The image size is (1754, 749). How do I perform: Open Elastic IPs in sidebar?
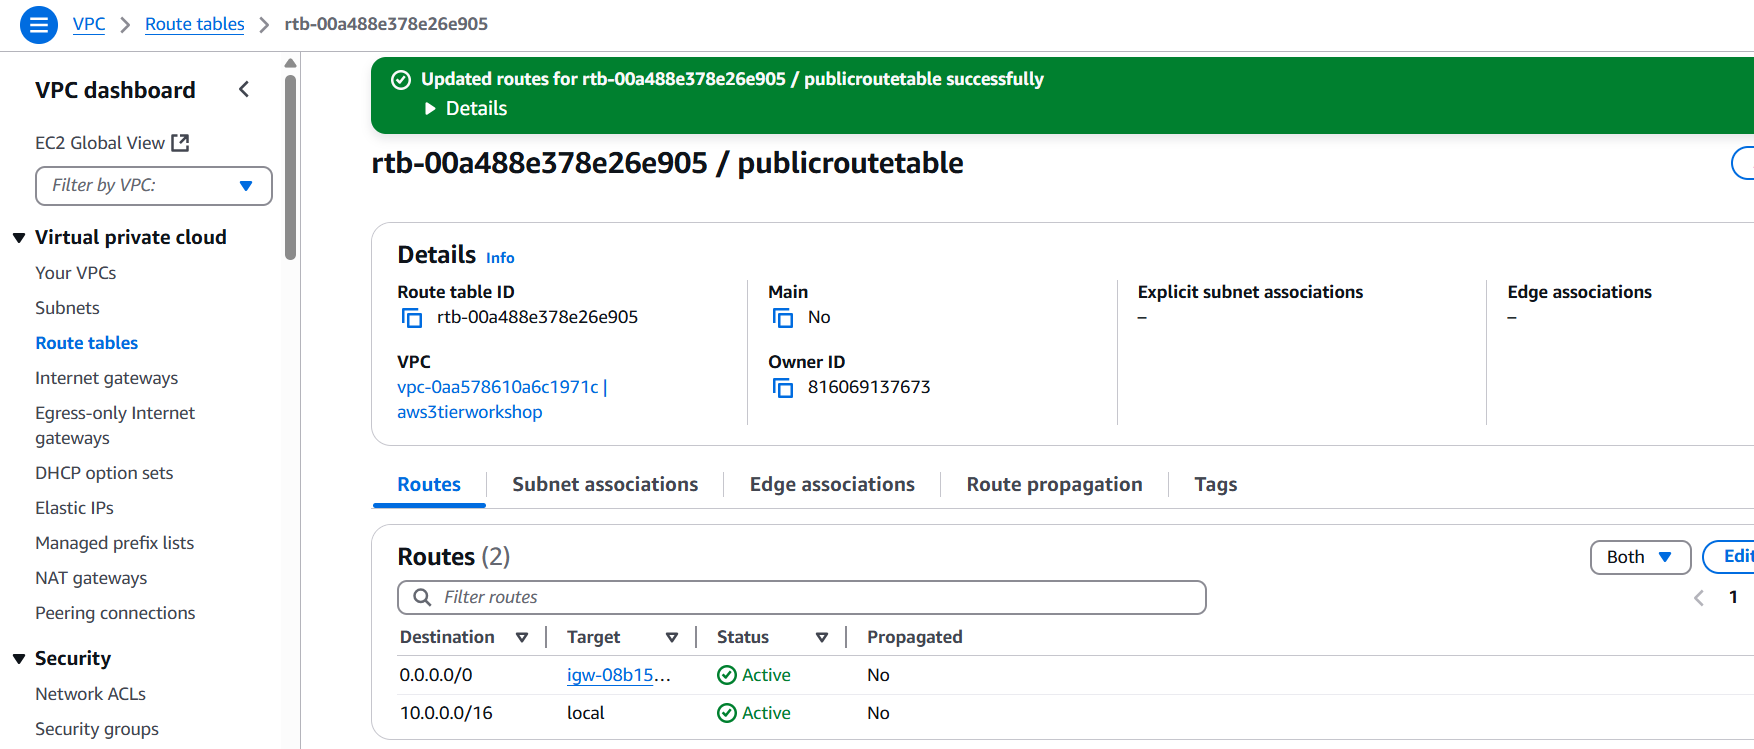75,508
